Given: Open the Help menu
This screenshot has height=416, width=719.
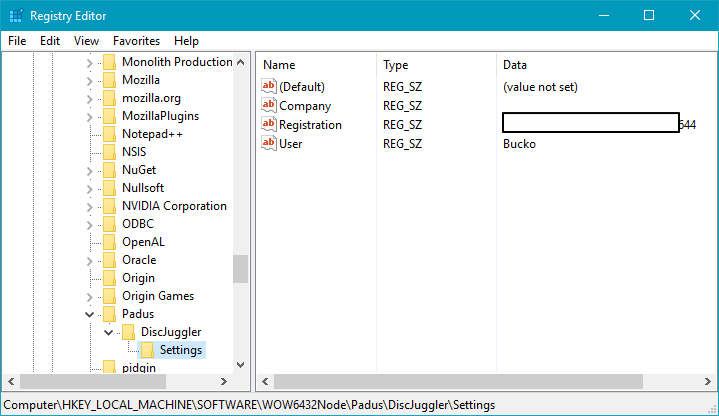Looking at the screenshot, I should (186, 41).
